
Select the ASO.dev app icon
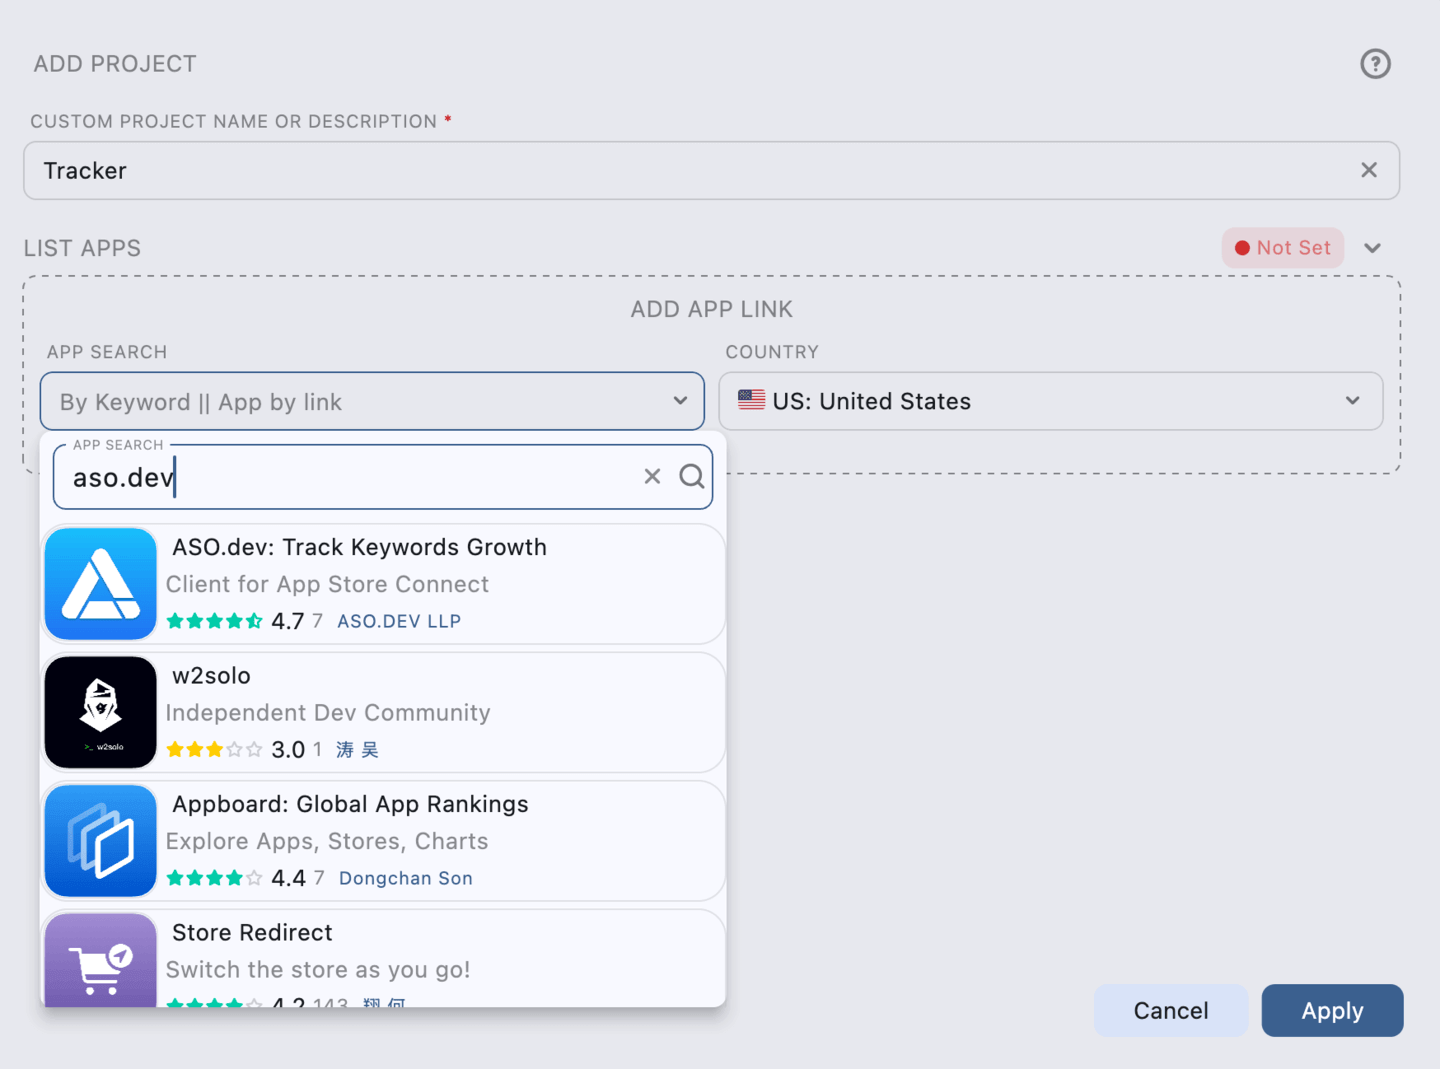(100, 584)
